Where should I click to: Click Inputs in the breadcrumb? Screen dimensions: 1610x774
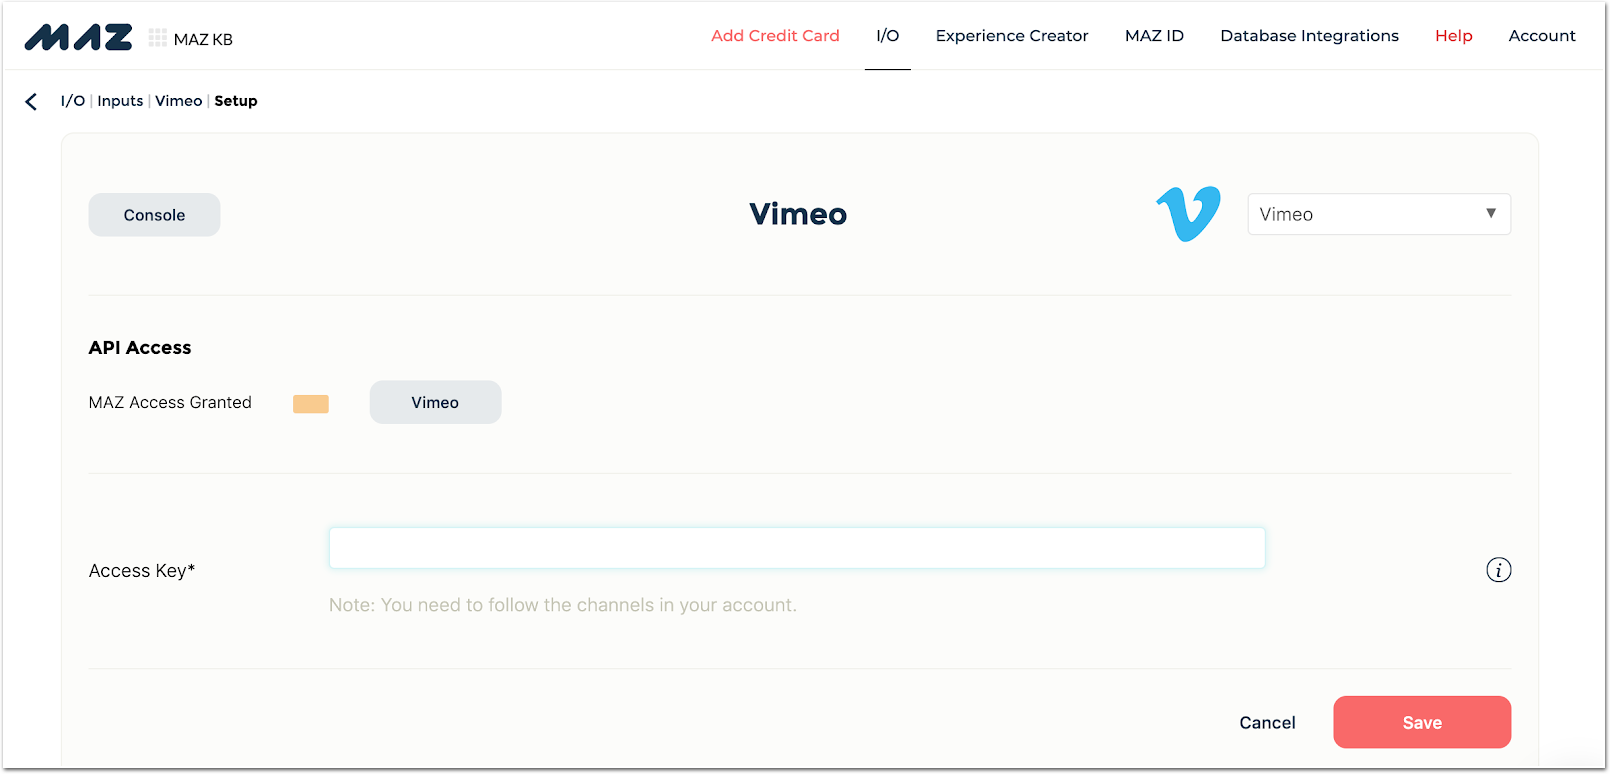tap(120, 101)
